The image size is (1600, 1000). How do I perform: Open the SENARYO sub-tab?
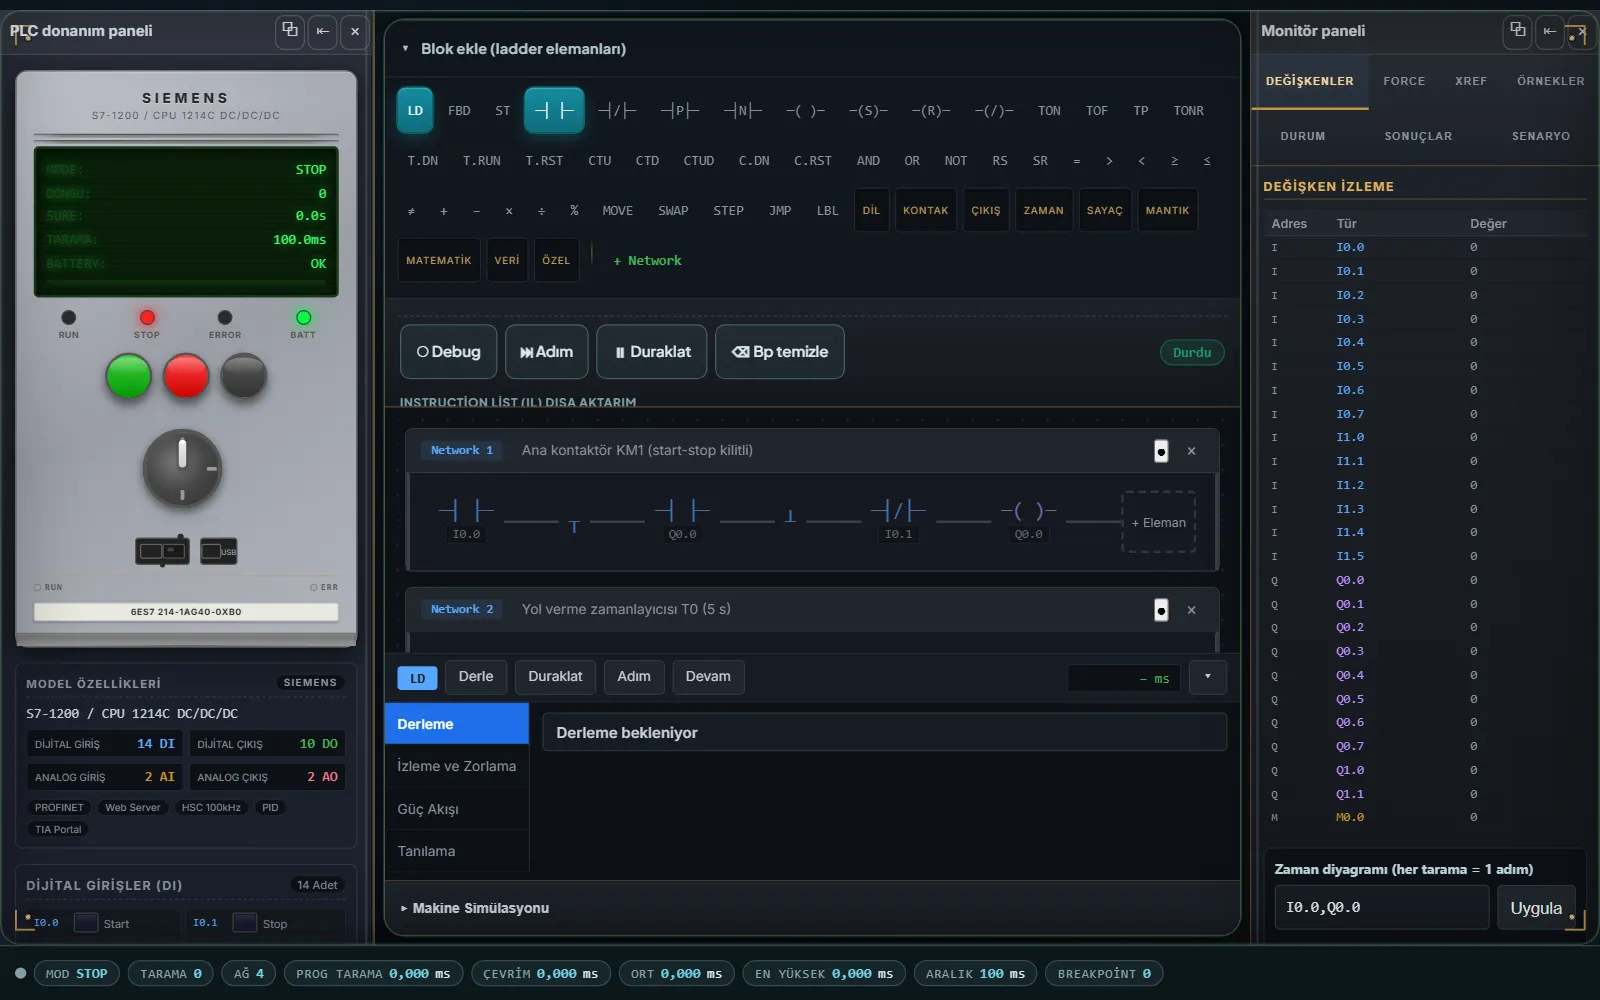[1540, 136]
